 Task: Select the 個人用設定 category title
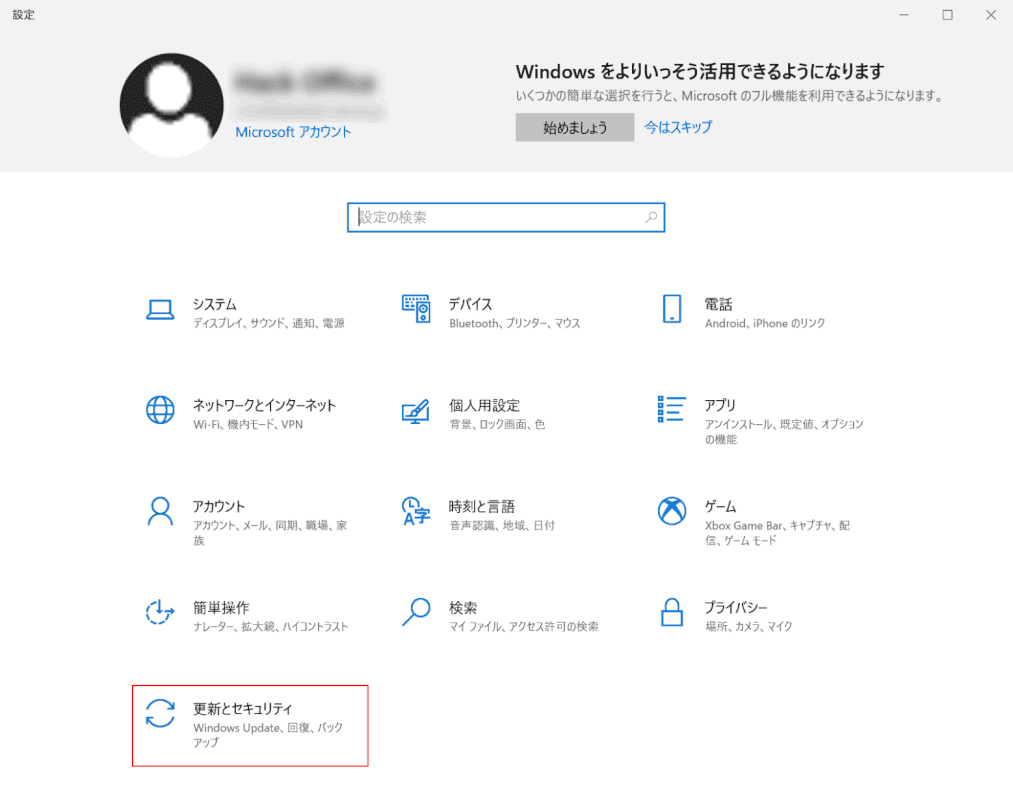(485, 405)
